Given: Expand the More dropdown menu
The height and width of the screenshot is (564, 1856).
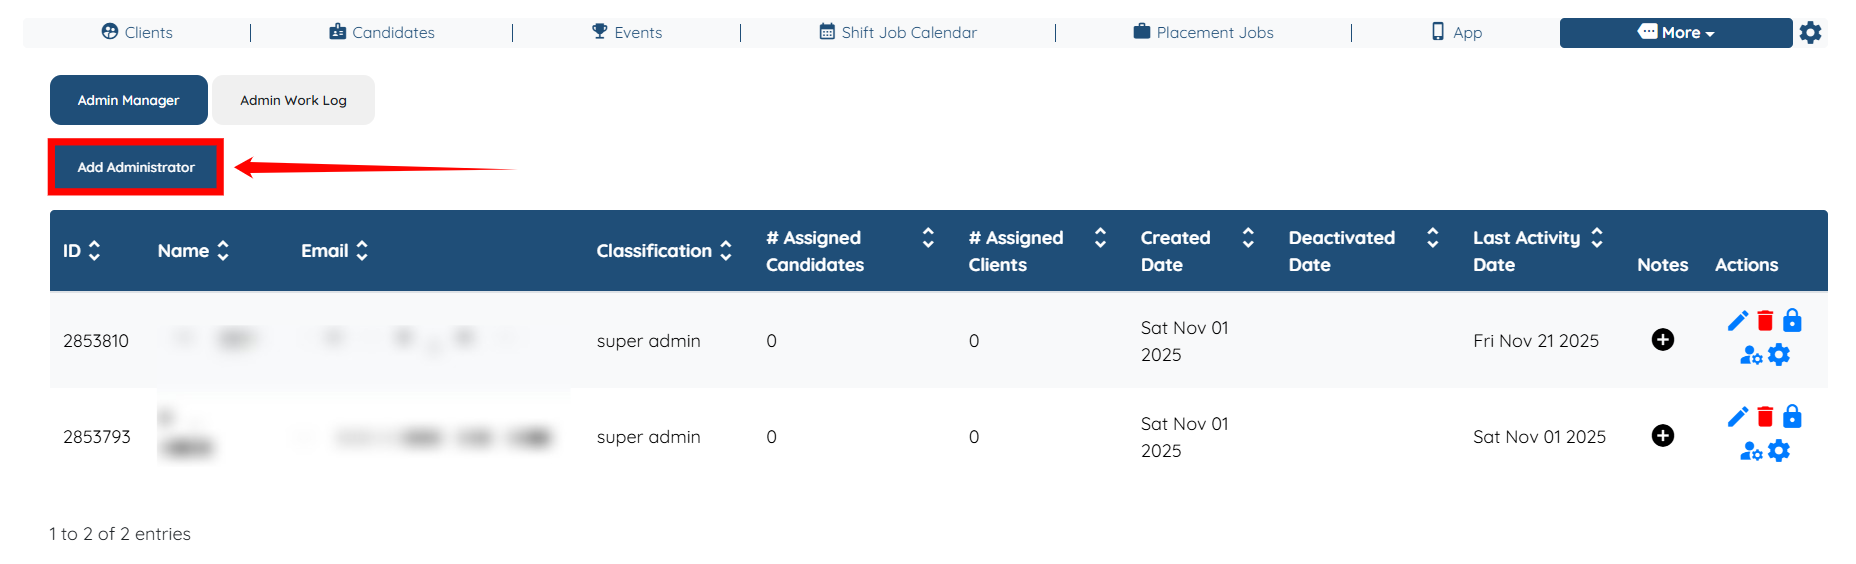Looking at the screenshot, I should pyautogui.click(x=1675, y=33).
